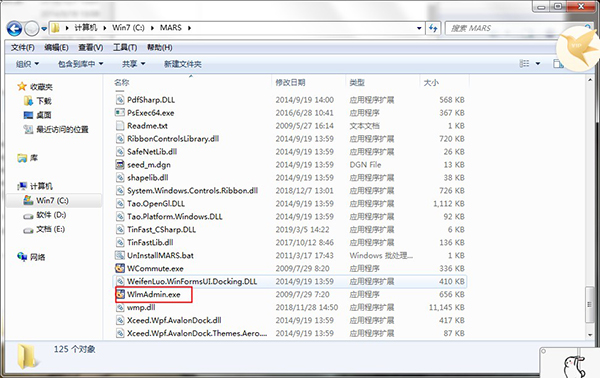The image size is (600, 378).
Task: Select the Xceed.Wpf.AvalonDock.dll file icon
Action: [x=120, y=321]
